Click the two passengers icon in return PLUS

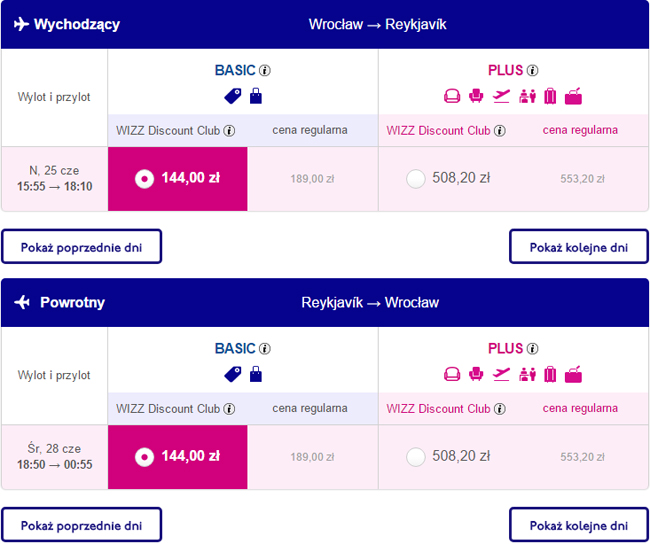[527, 374]
